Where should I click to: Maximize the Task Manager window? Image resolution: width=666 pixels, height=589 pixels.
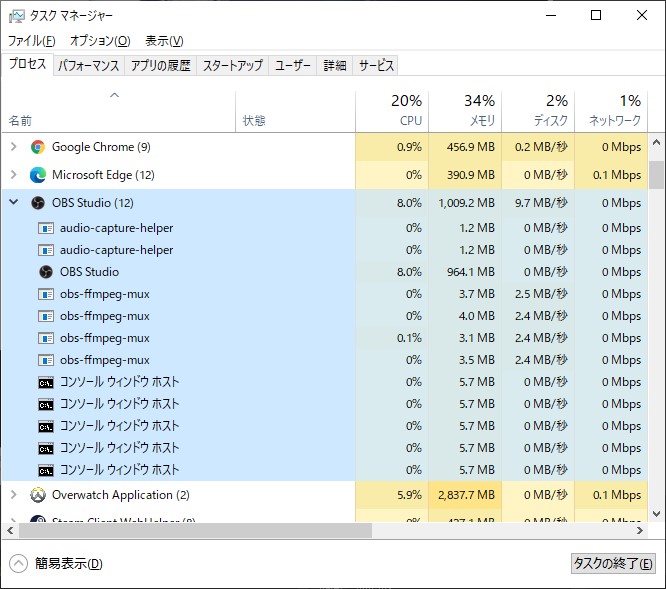click(x=596, y=15)
